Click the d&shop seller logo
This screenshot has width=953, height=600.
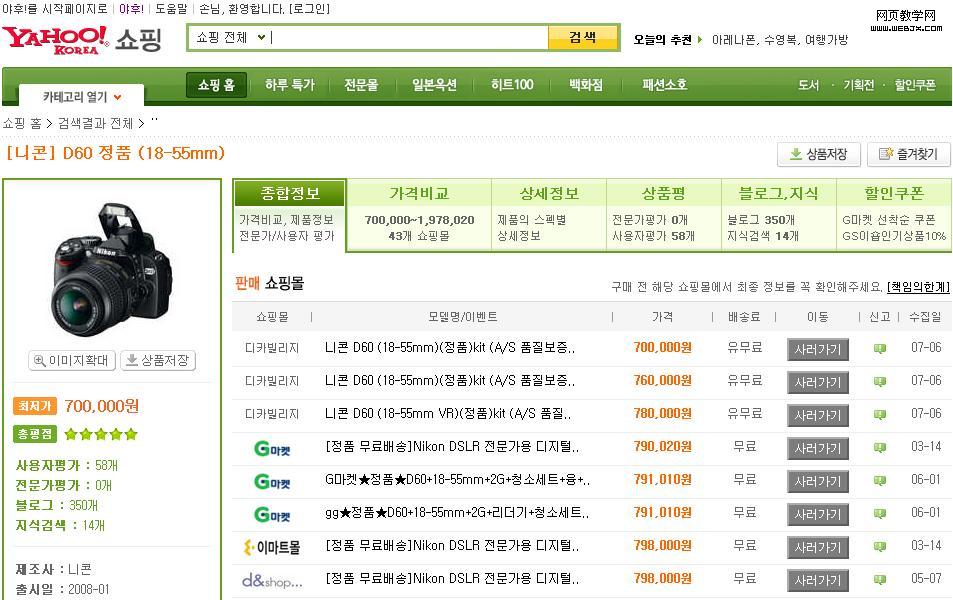point(271,580)
